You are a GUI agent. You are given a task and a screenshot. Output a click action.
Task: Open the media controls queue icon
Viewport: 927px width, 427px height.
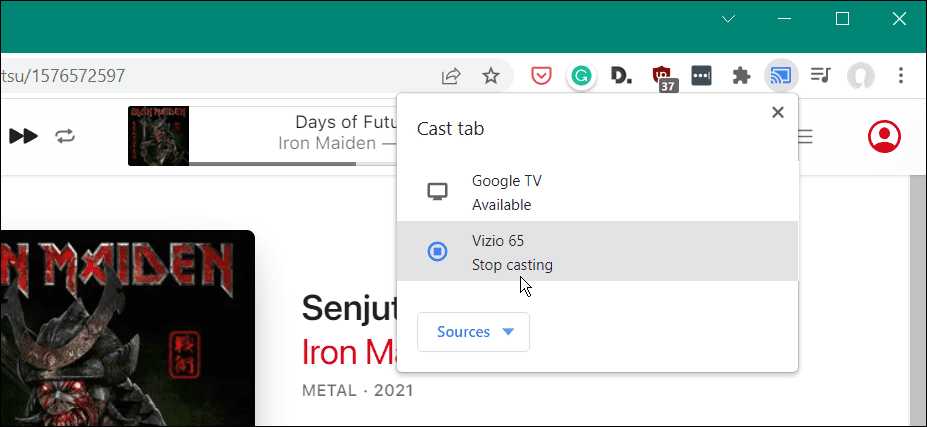(x=821, y=75)
